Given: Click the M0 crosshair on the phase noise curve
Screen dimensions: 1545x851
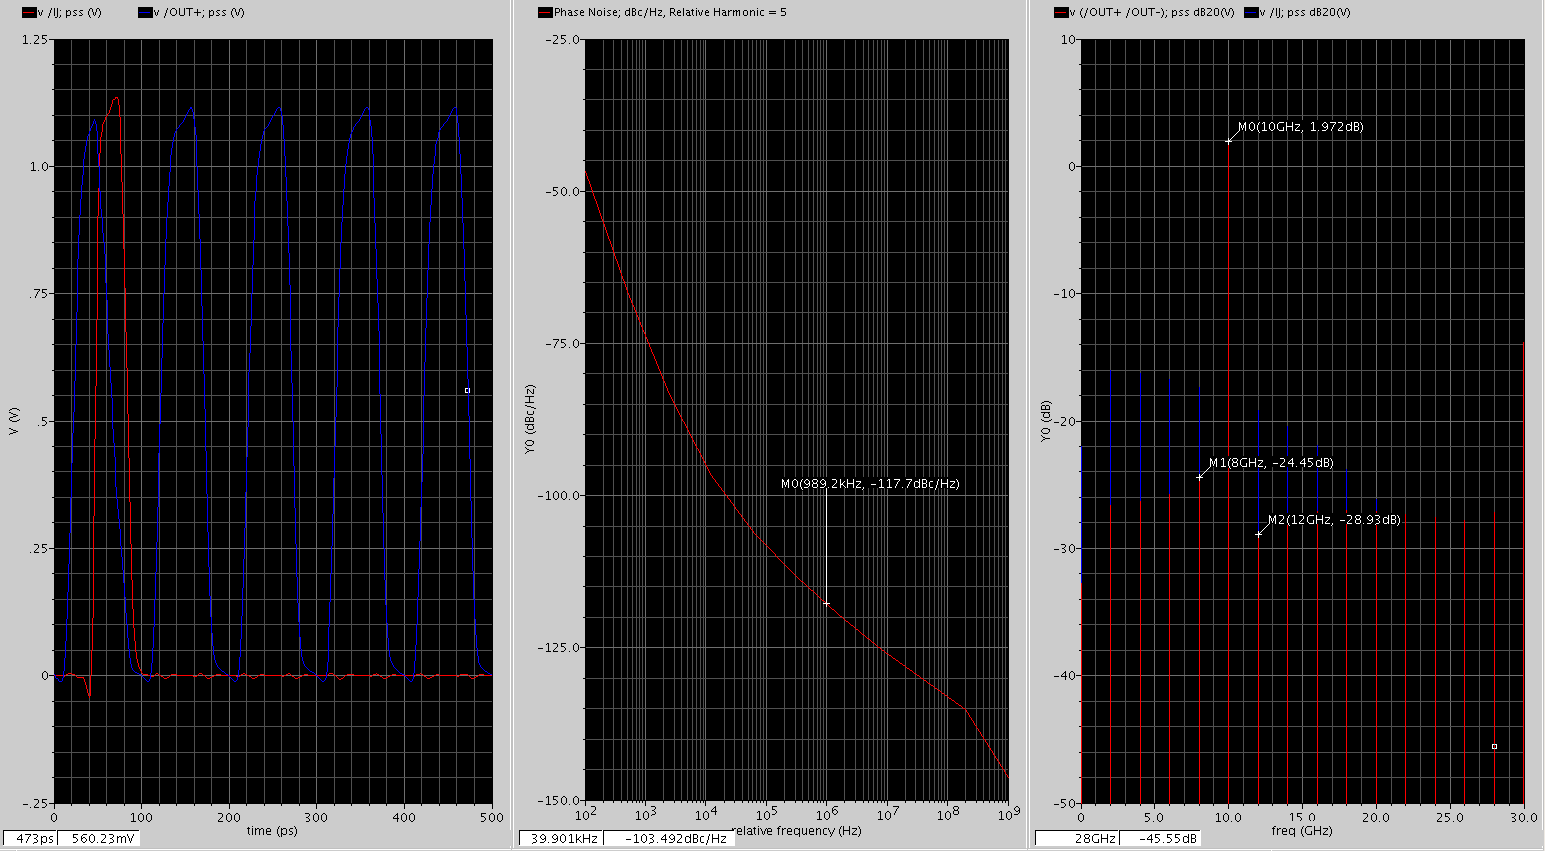Looking at the screenshot, I should 827,604.
